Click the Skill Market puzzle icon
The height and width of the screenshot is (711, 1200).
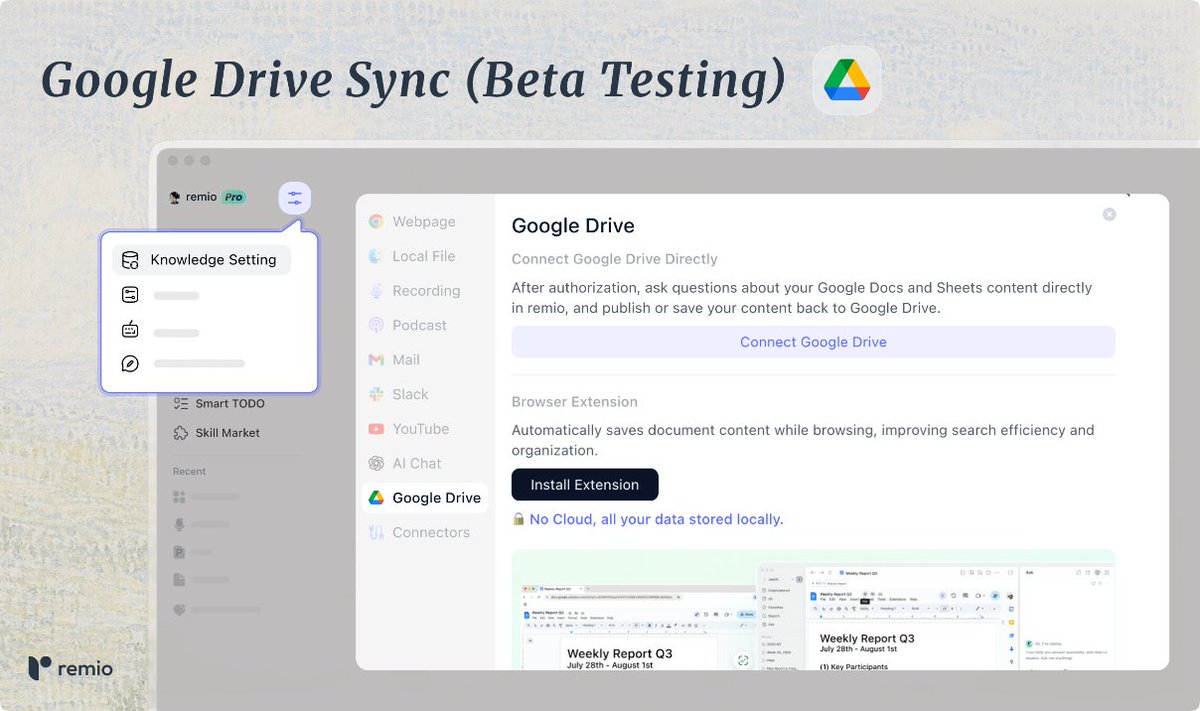(x=181, y=433)
